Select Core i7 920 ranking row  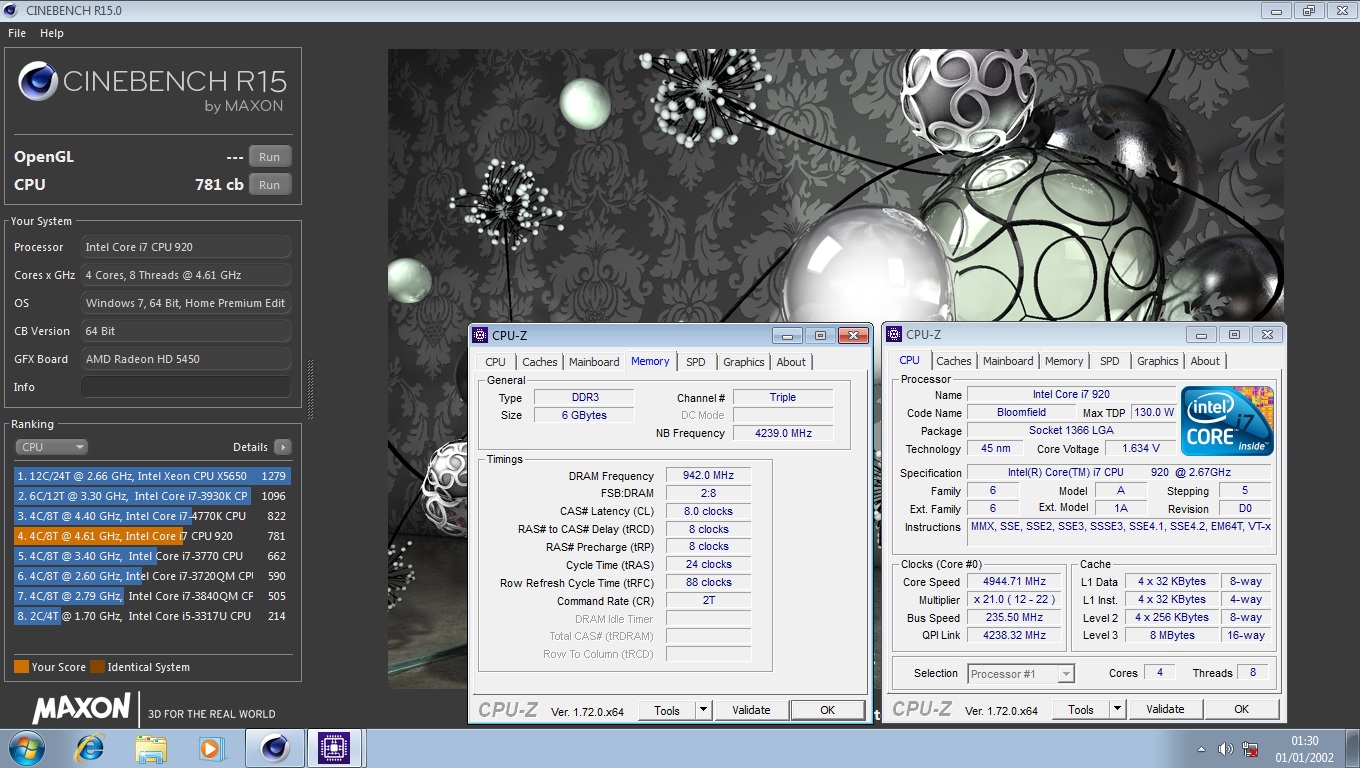(x=152, y=536)
